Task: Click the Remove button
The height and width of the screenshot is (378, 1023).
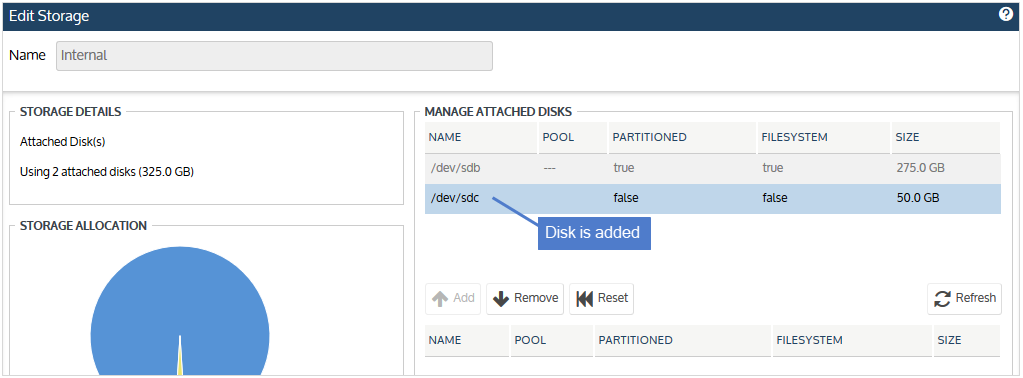Action: [525, 298]
